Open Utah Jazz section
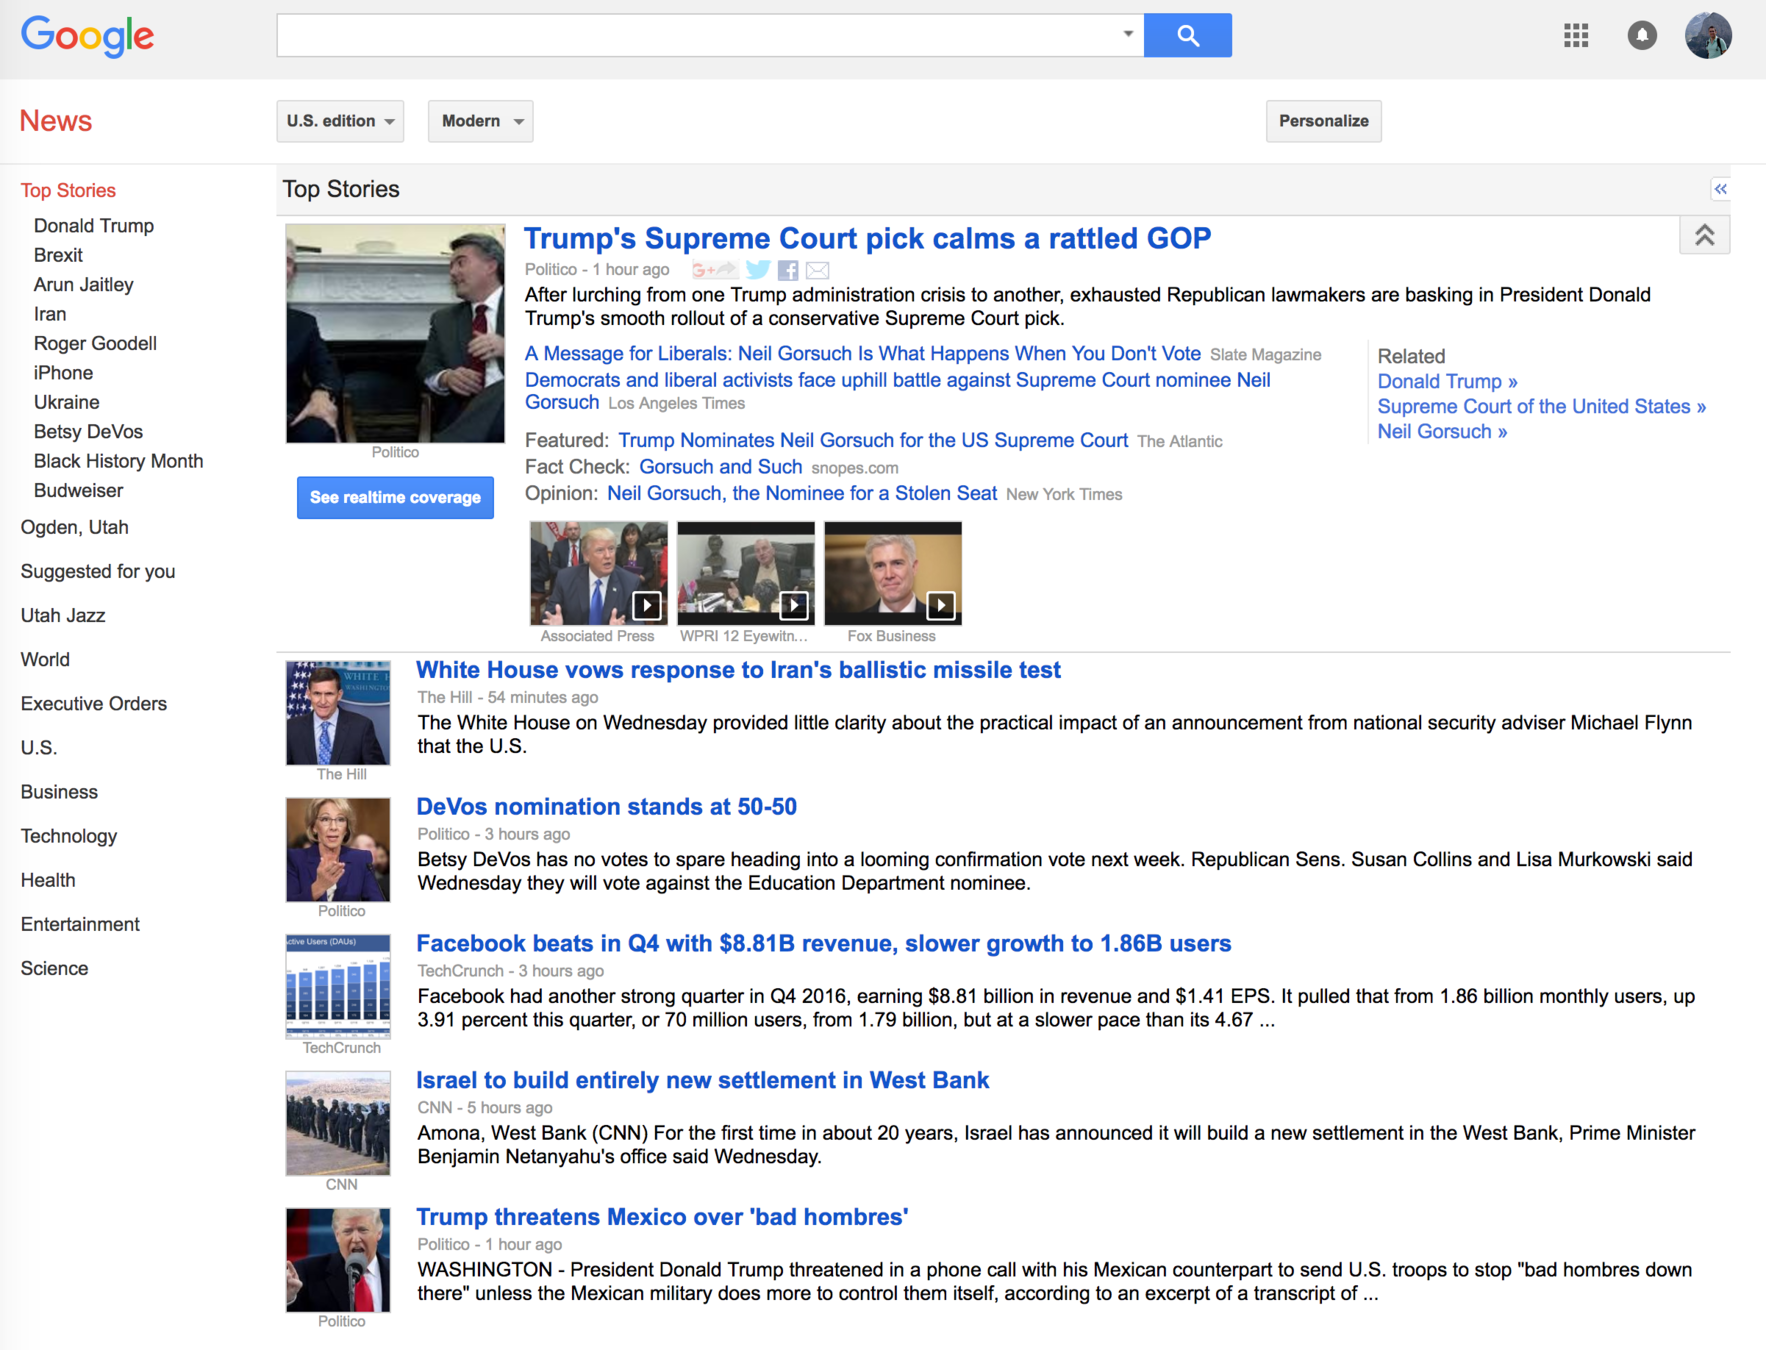Screen dimensions: 1766x1350 tap(63, 615)
